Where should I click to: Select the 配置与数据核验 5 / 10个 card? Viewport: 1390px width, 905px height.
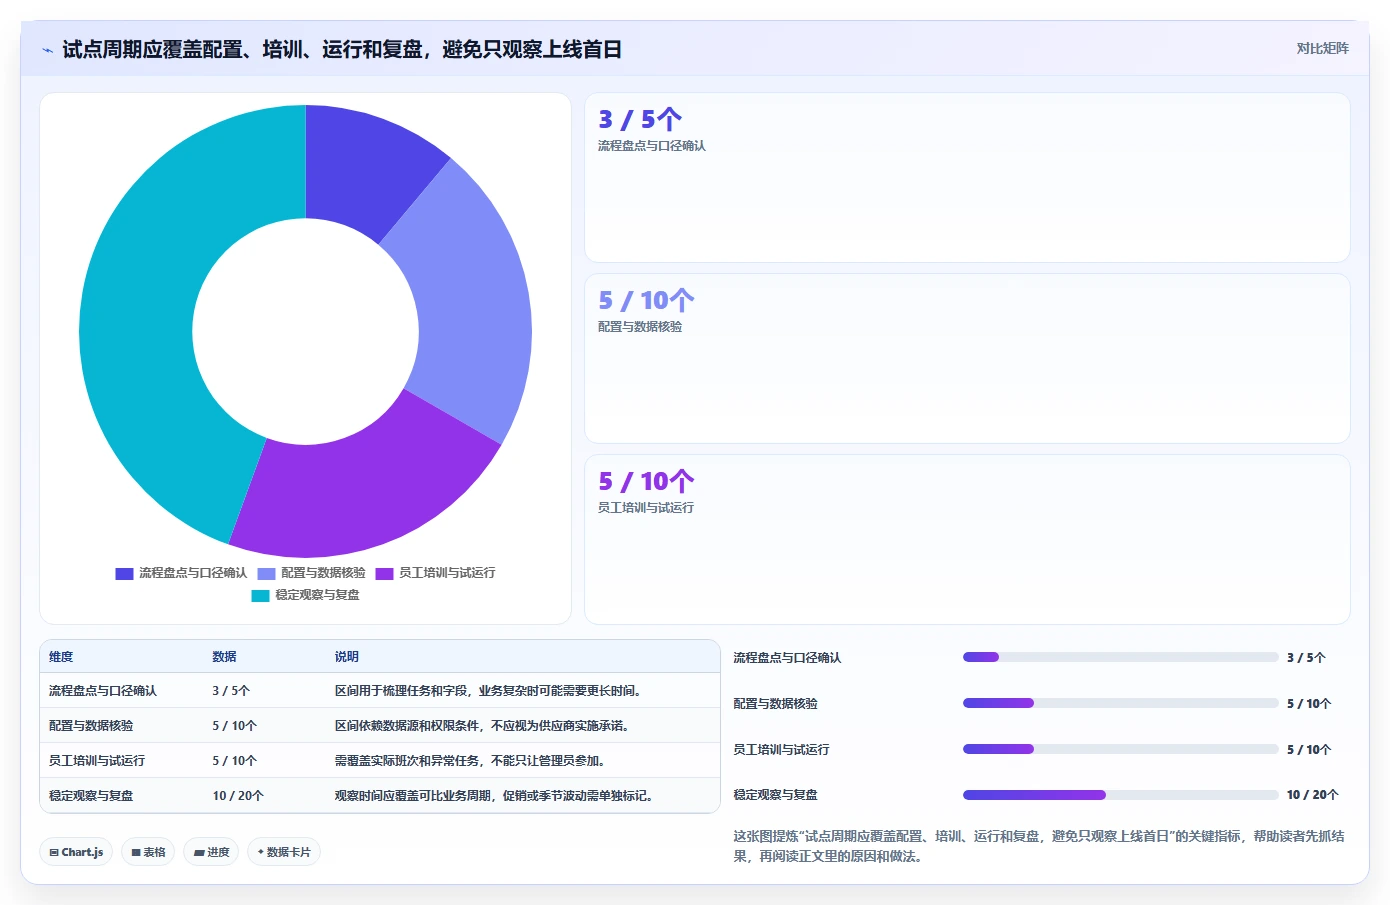point(967,359)
